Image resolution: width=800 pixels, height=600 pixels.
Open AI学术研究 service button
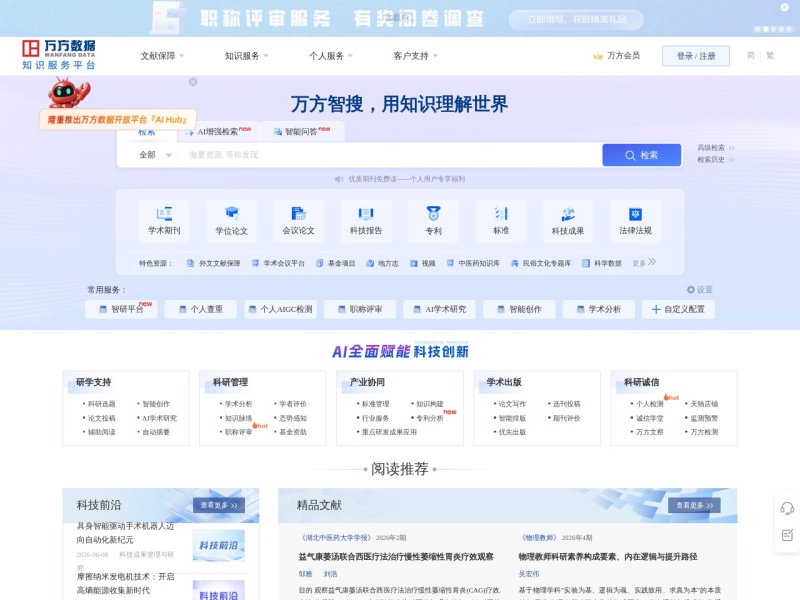tap(439, 309)
